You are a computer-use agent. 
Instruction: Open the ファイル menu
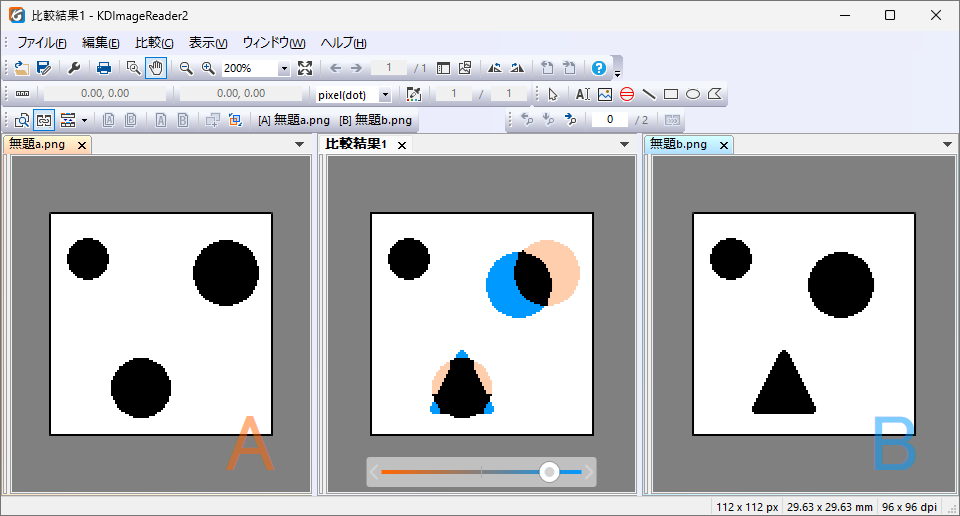pos(42,43)
